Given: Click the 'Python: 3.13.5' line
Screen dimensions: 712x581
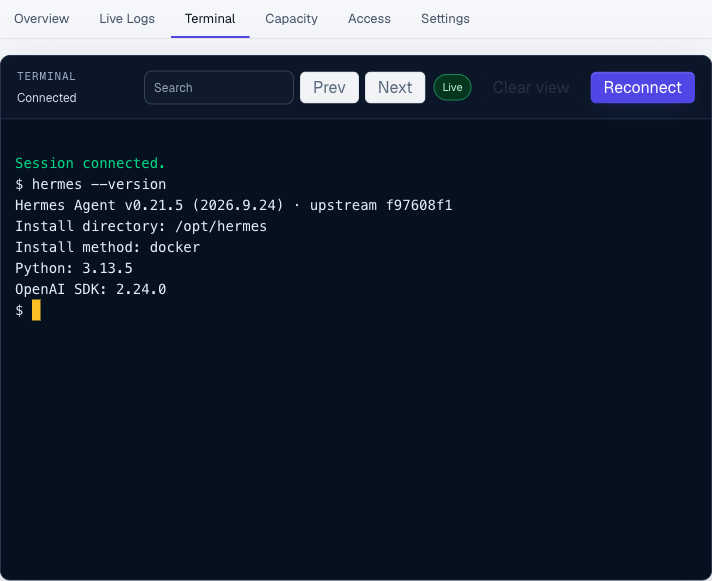Looking at the screenshot, I should pos(74,268).
